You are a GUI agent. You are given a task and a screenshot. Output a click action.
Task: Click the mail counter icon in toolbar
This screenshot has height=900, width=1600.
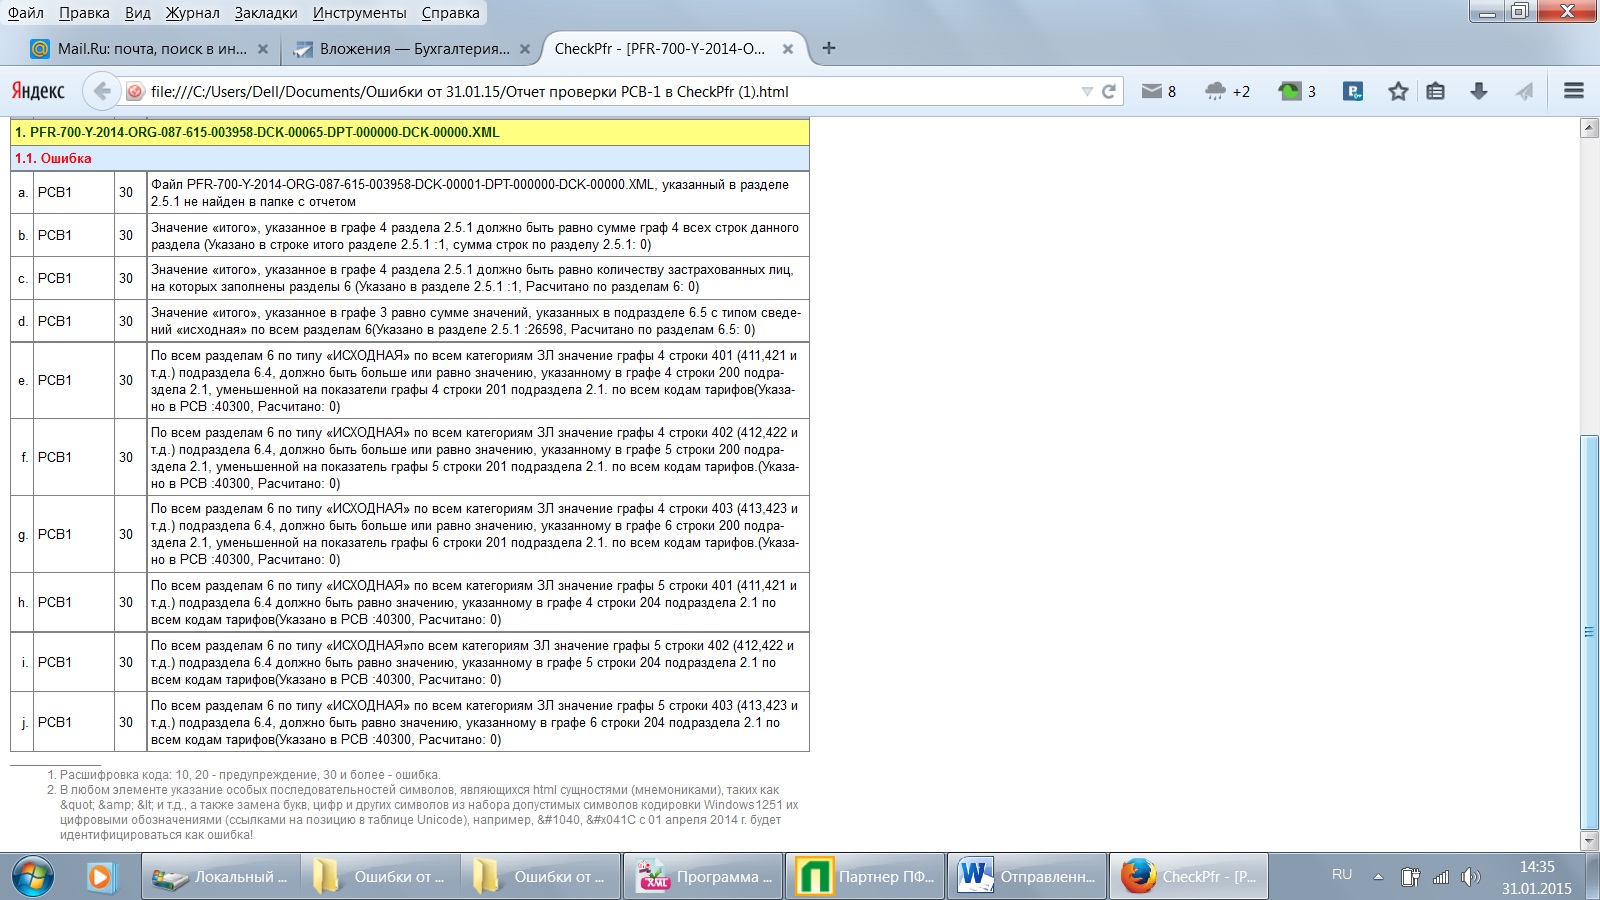click(1152, 91)
